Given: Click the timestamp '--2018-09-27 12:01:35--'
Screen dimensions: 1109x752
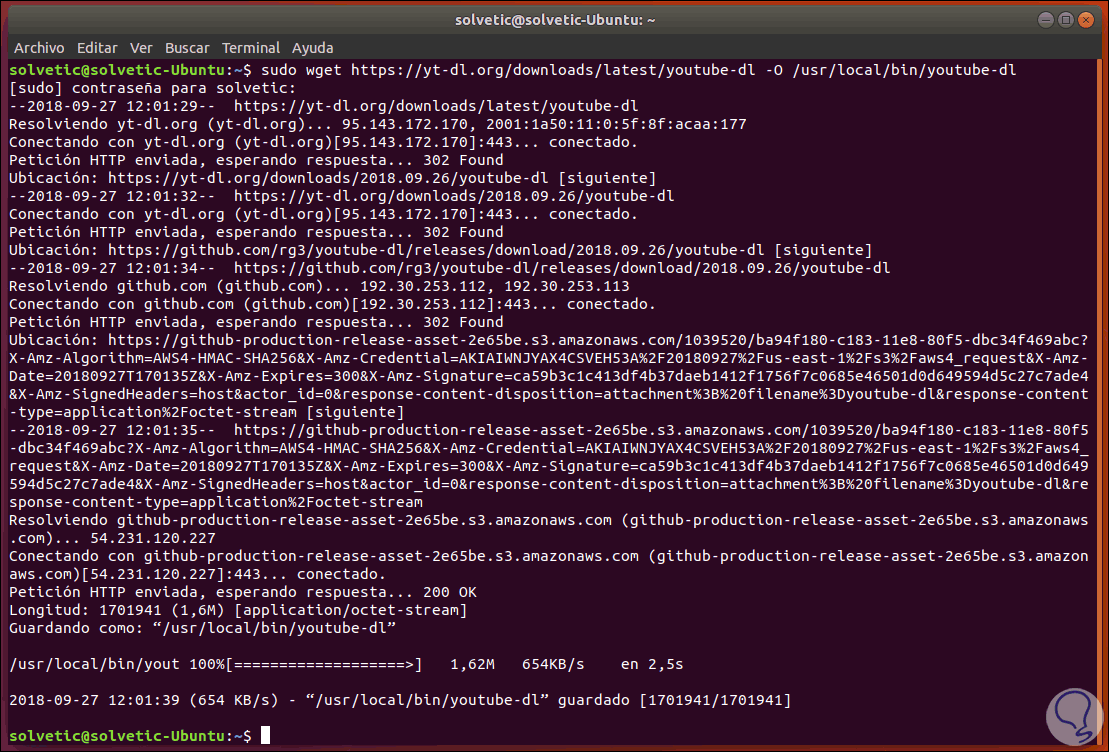Looking at the screenshot, I should [x=112, y=430].
